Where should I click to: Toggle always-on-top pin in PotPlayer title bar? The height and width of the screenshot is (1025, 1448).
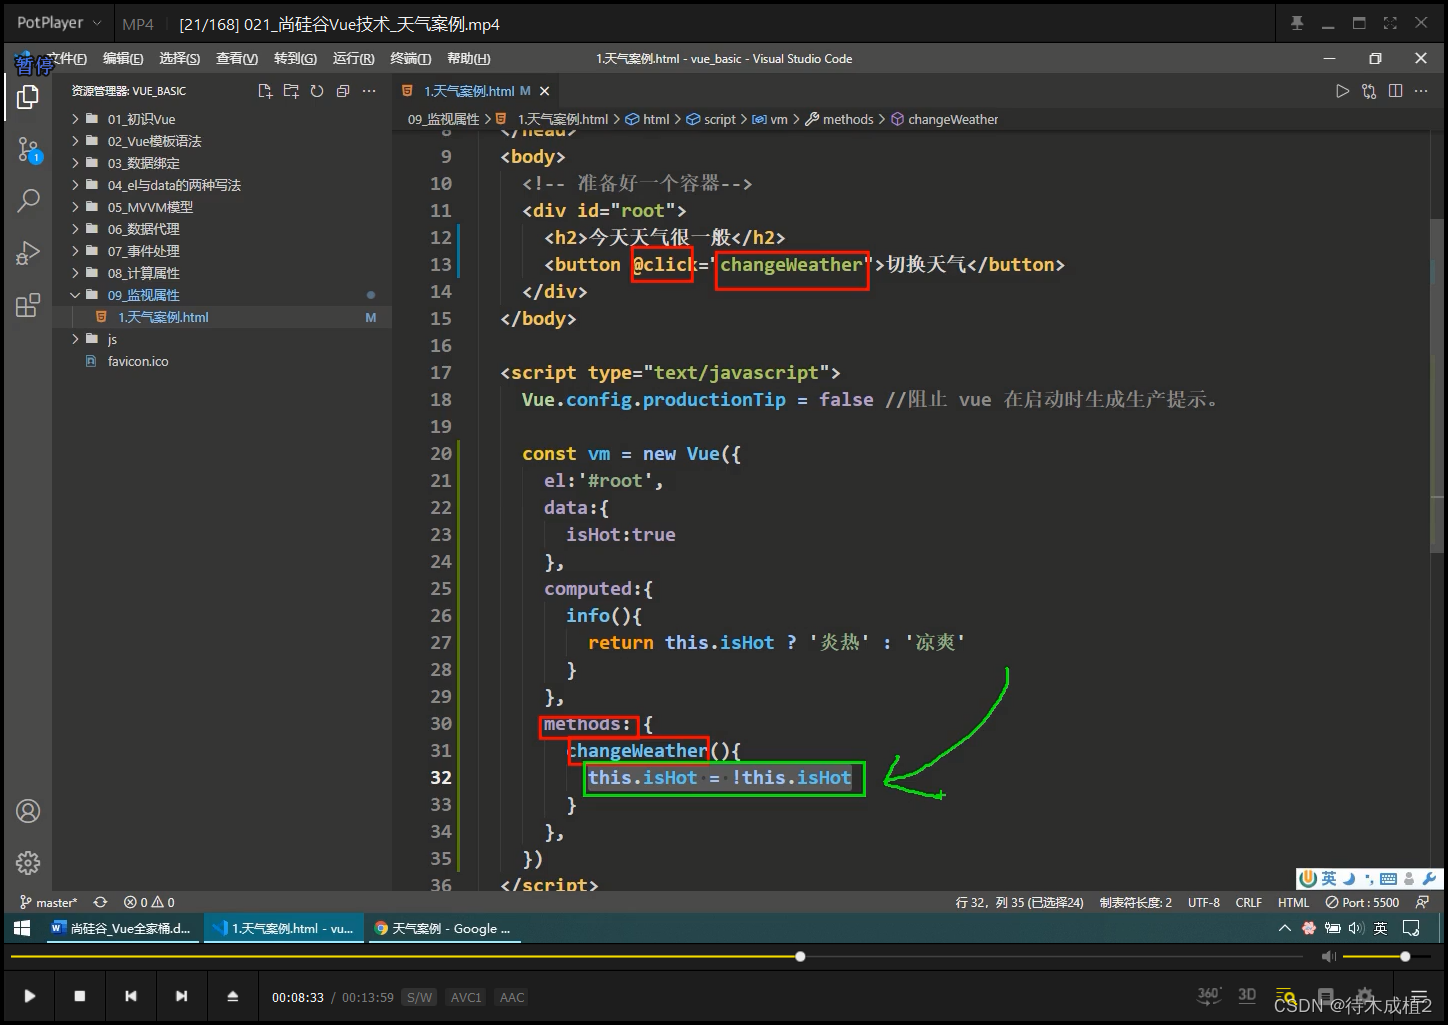pos(1297,23)
